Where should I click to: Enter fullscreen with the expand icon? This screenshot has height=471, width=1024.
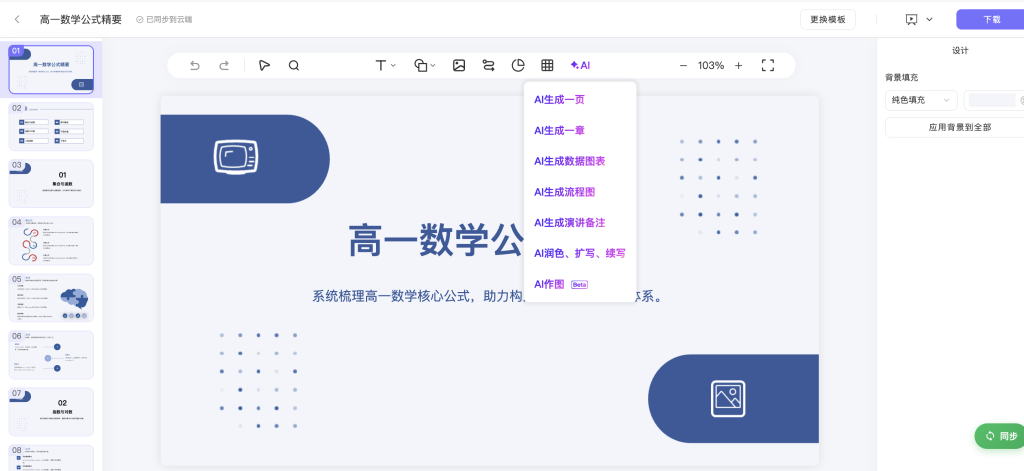coord(768,65)
